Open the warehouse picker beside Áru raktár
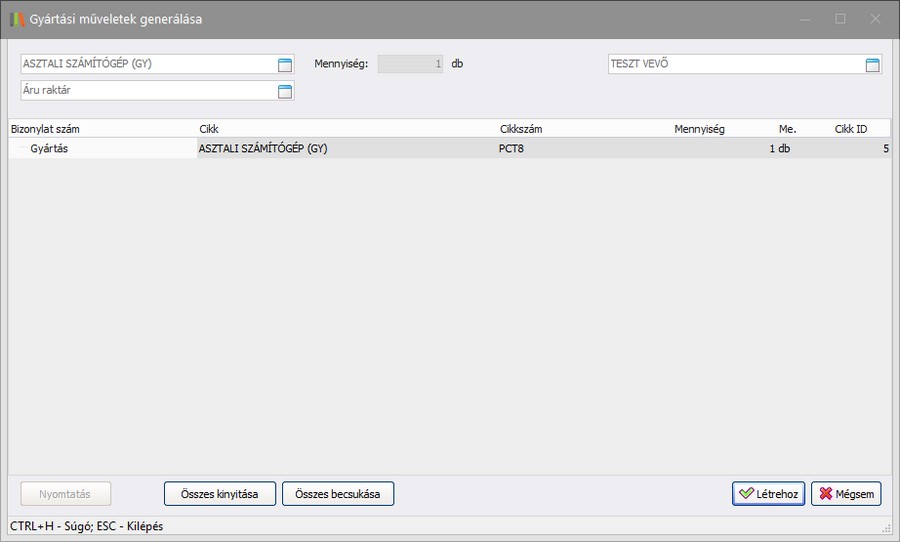The image size is (900, 542). 284,91
